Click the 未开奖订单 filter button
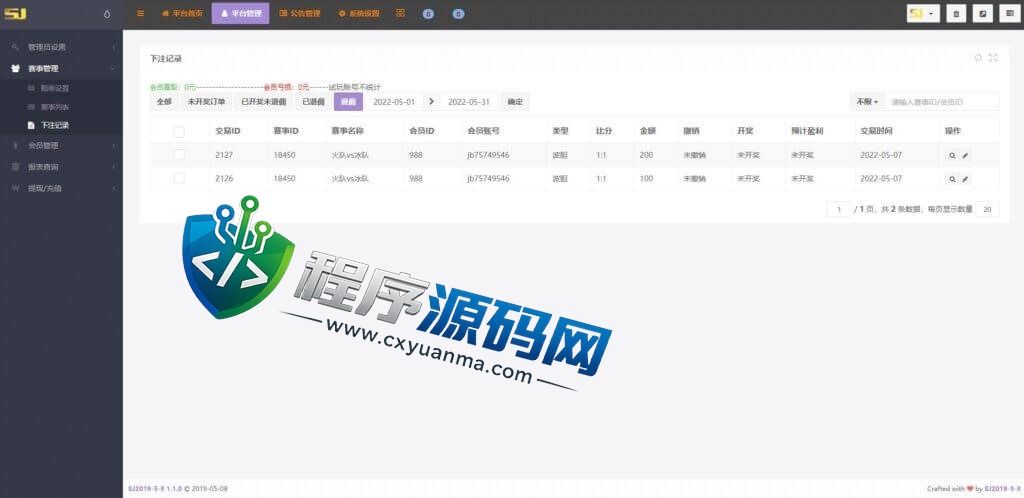Image resolution: width=1024 pixels, height=498 pixels. coord(206,102)
